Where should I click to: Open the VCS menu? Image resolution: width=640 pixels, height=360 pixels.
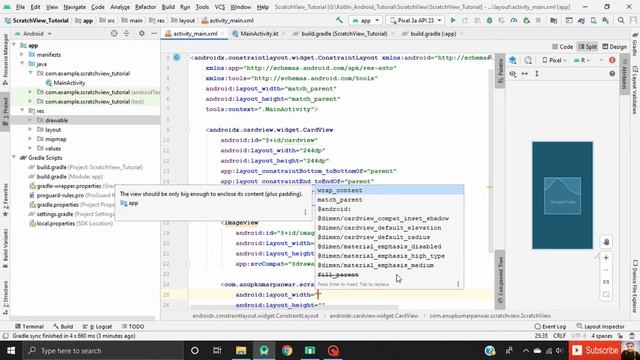pyautogui.click(x=220, y=7)
